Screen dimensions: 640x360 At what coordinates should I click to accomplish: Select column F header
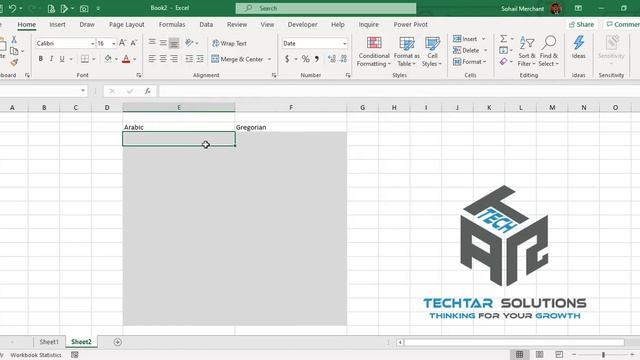291,107
